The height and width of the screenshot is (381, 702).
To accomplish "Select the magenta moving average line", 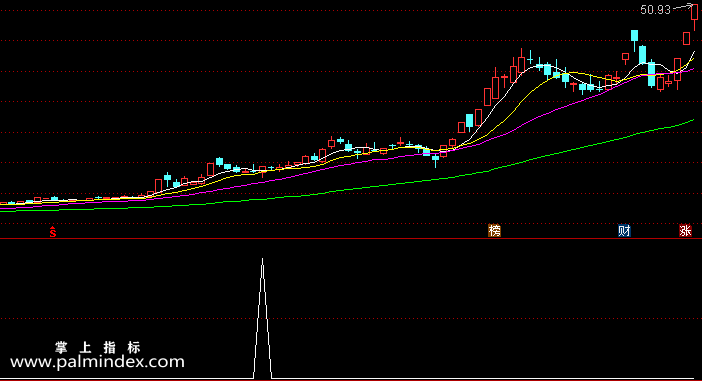I will pyautogui.click(x=537, y=116).
